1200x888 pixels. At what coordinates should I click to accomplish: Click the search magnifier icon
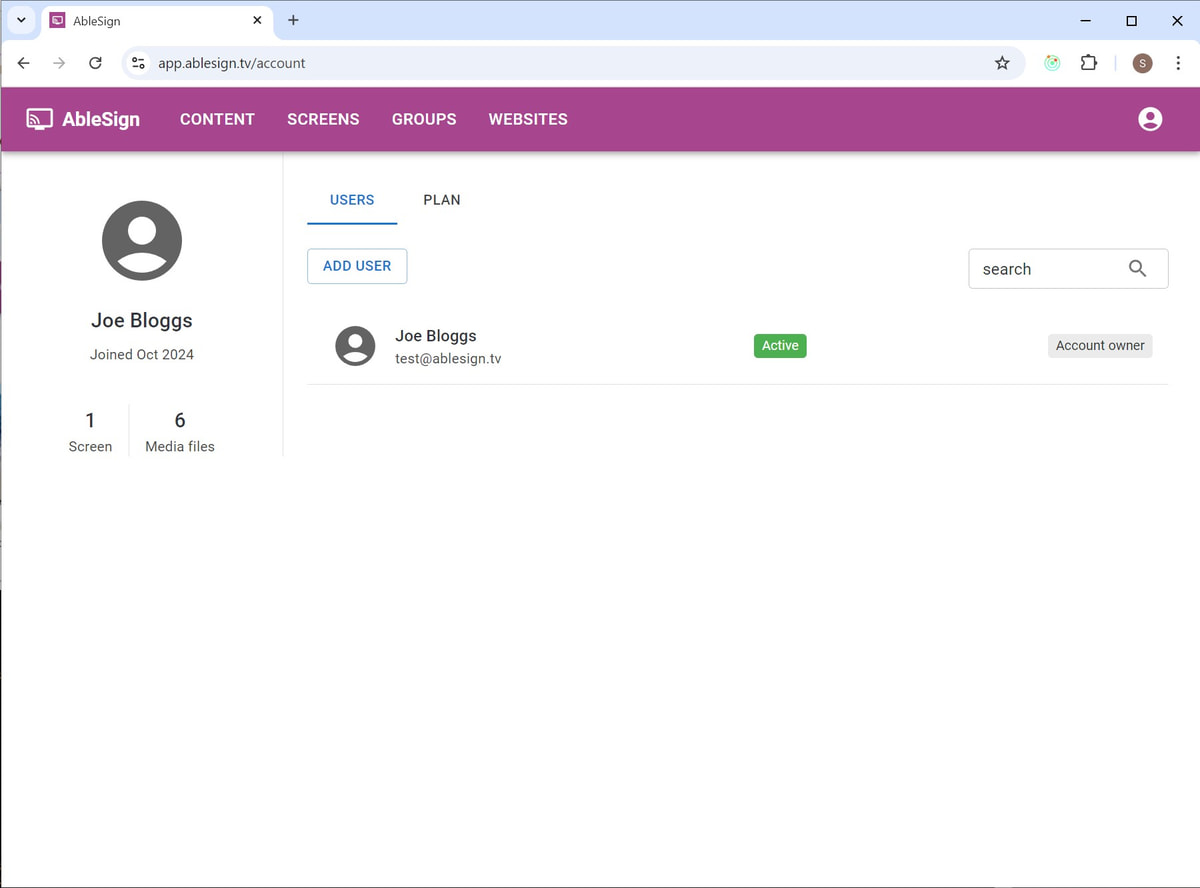click(1137, 268)
